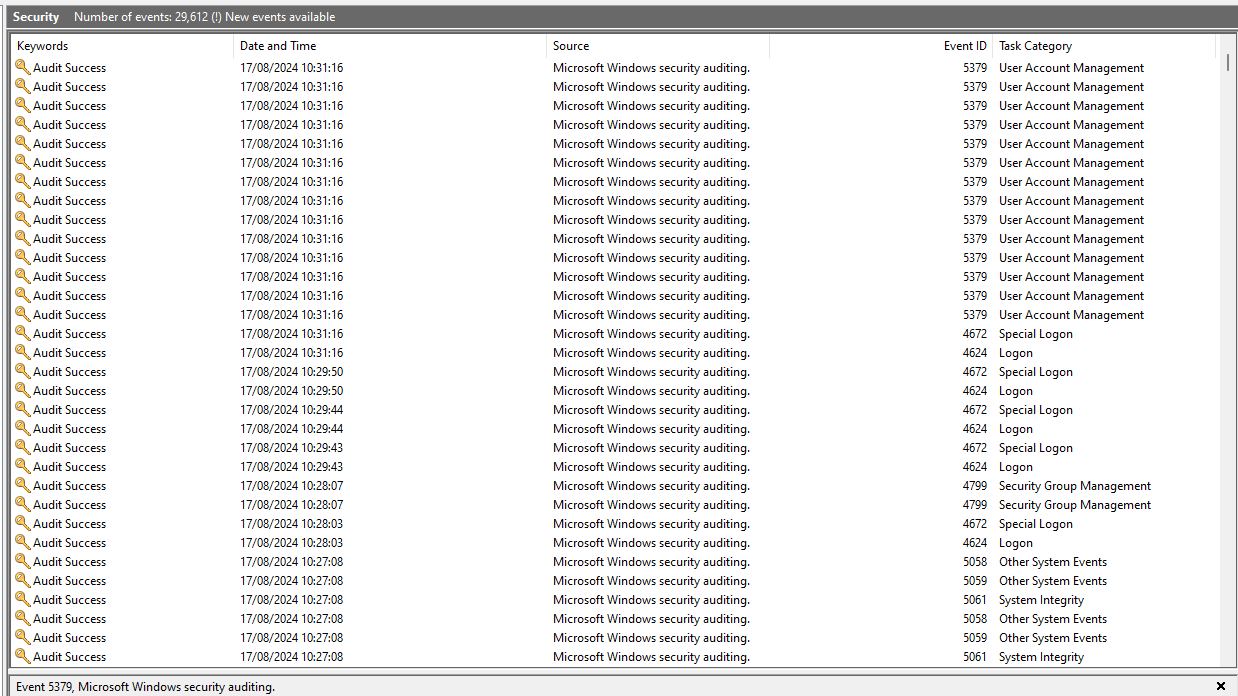Select Event ID 4672 logged at 10:28:03
Screen dimensions: 1238x696
click(x=974, y=524)
